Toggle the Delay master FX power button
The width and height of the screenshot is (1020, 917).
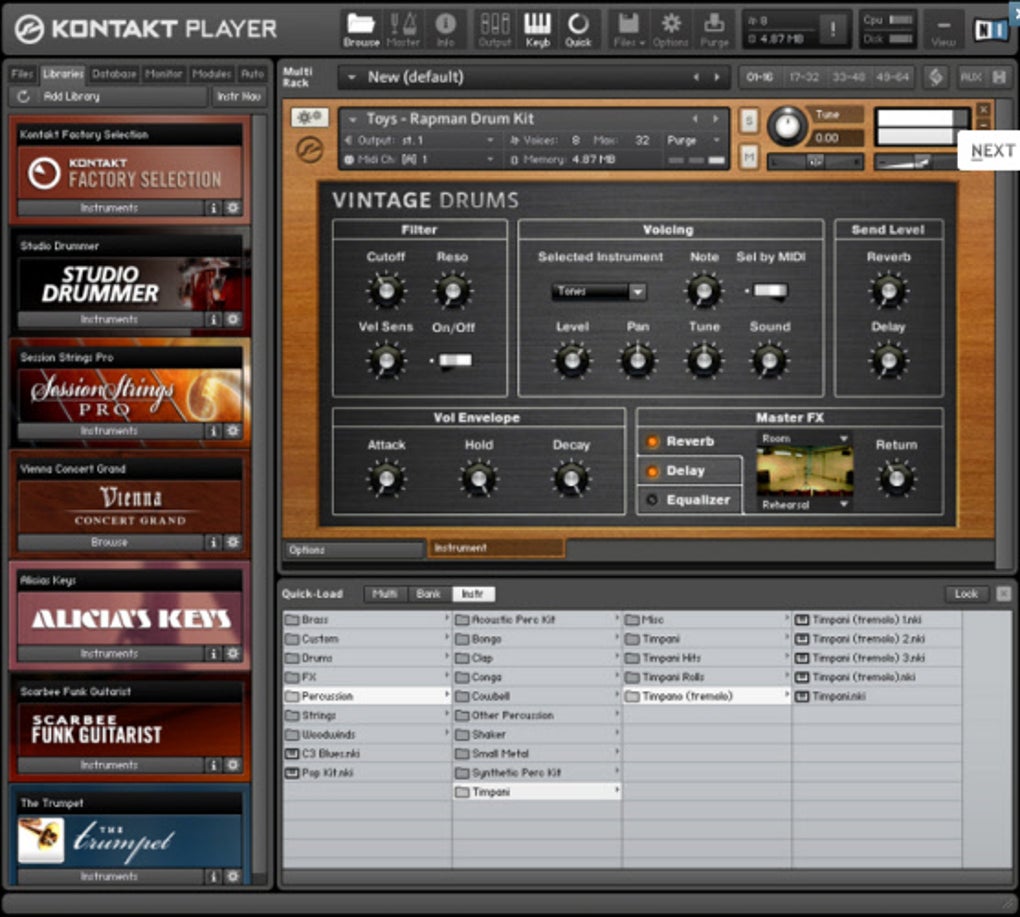click(652, 471)
